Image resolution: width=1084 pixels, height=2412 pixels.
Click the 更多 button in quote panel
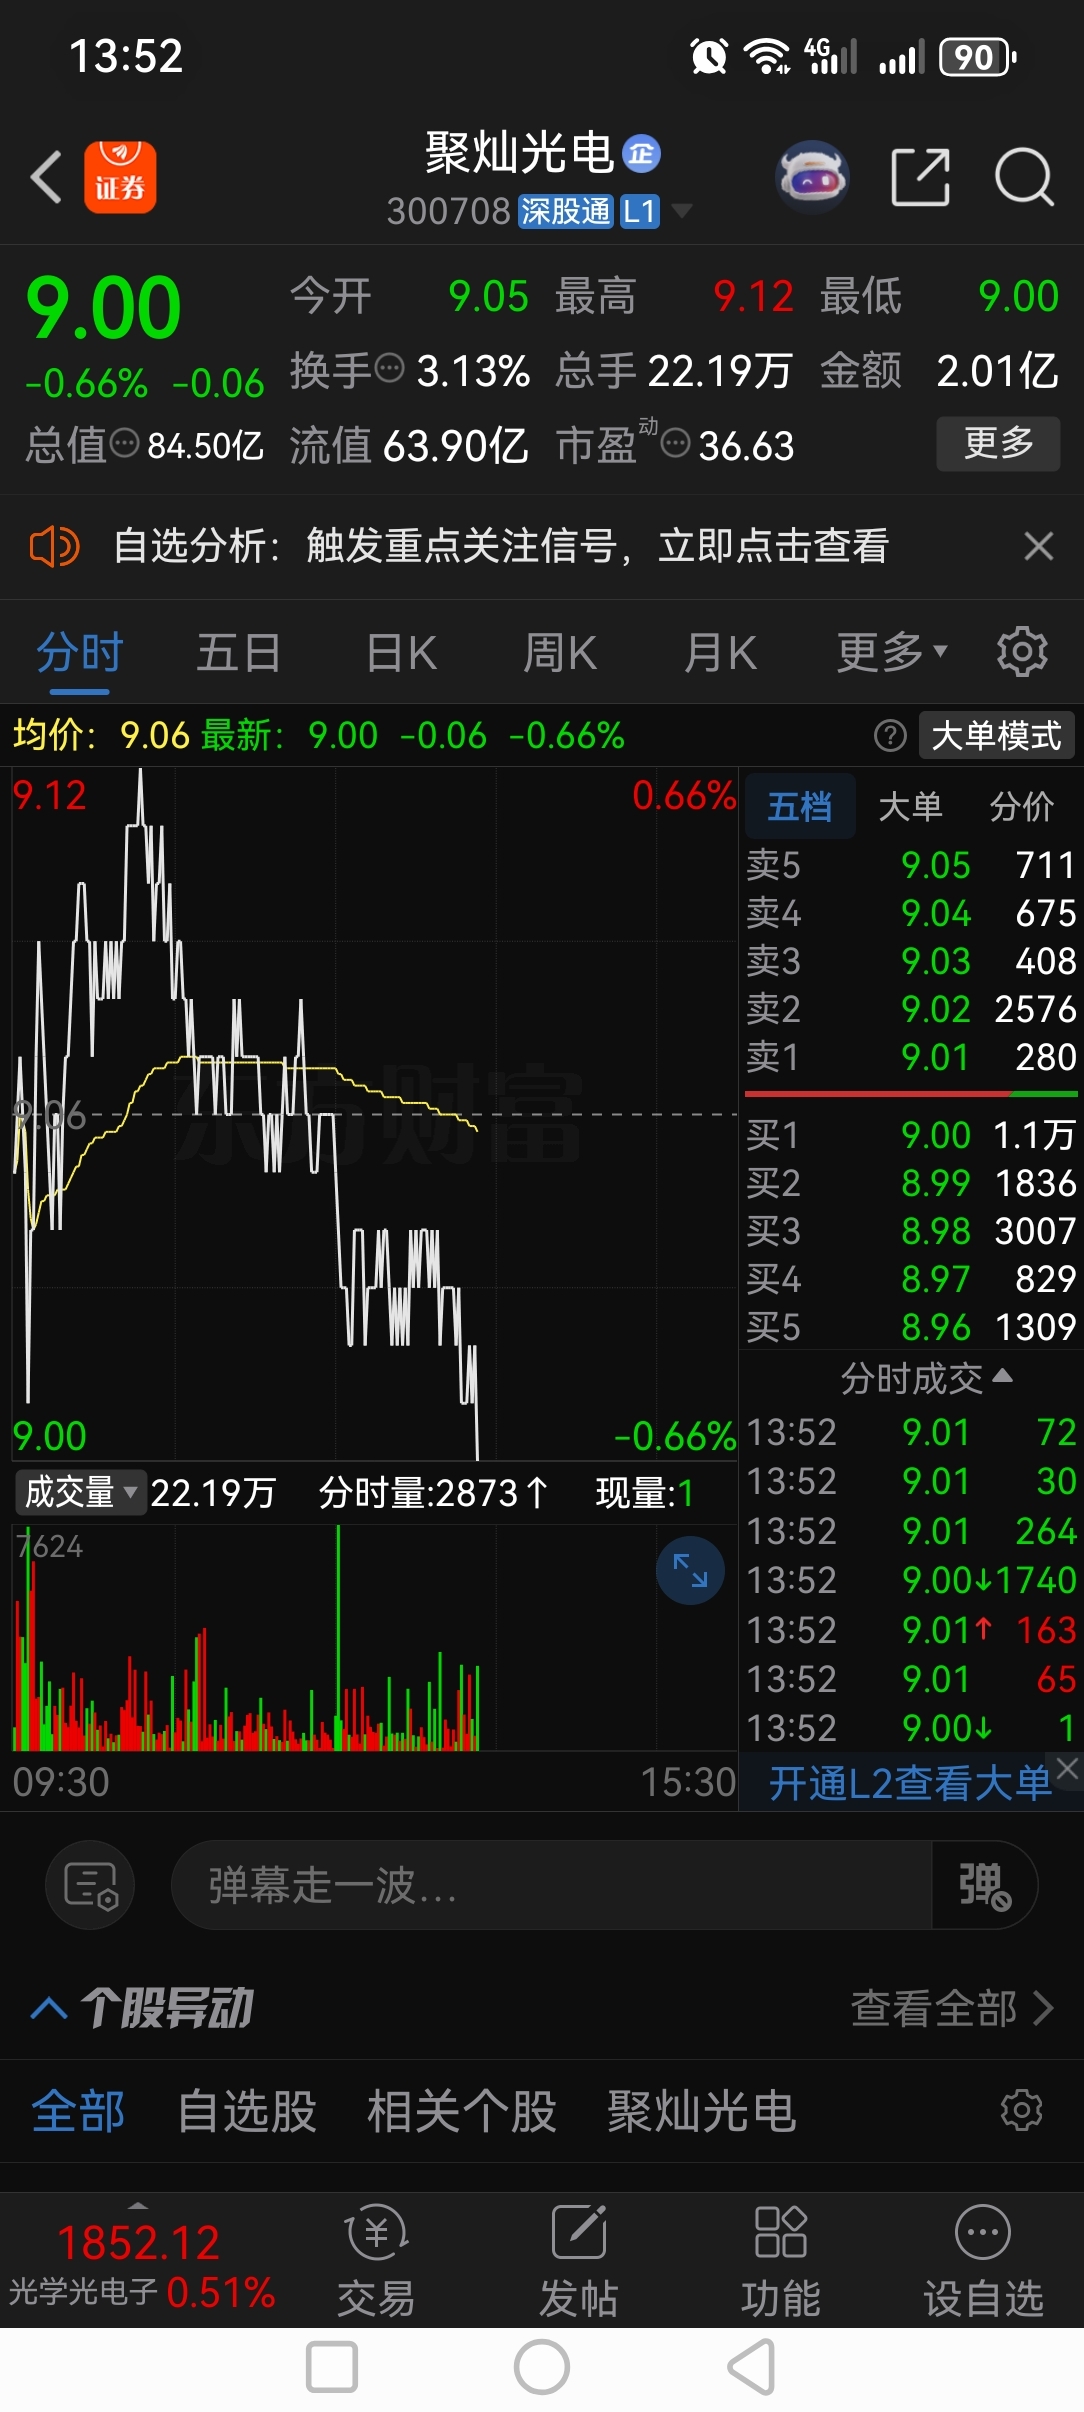(x=998, y=443)
